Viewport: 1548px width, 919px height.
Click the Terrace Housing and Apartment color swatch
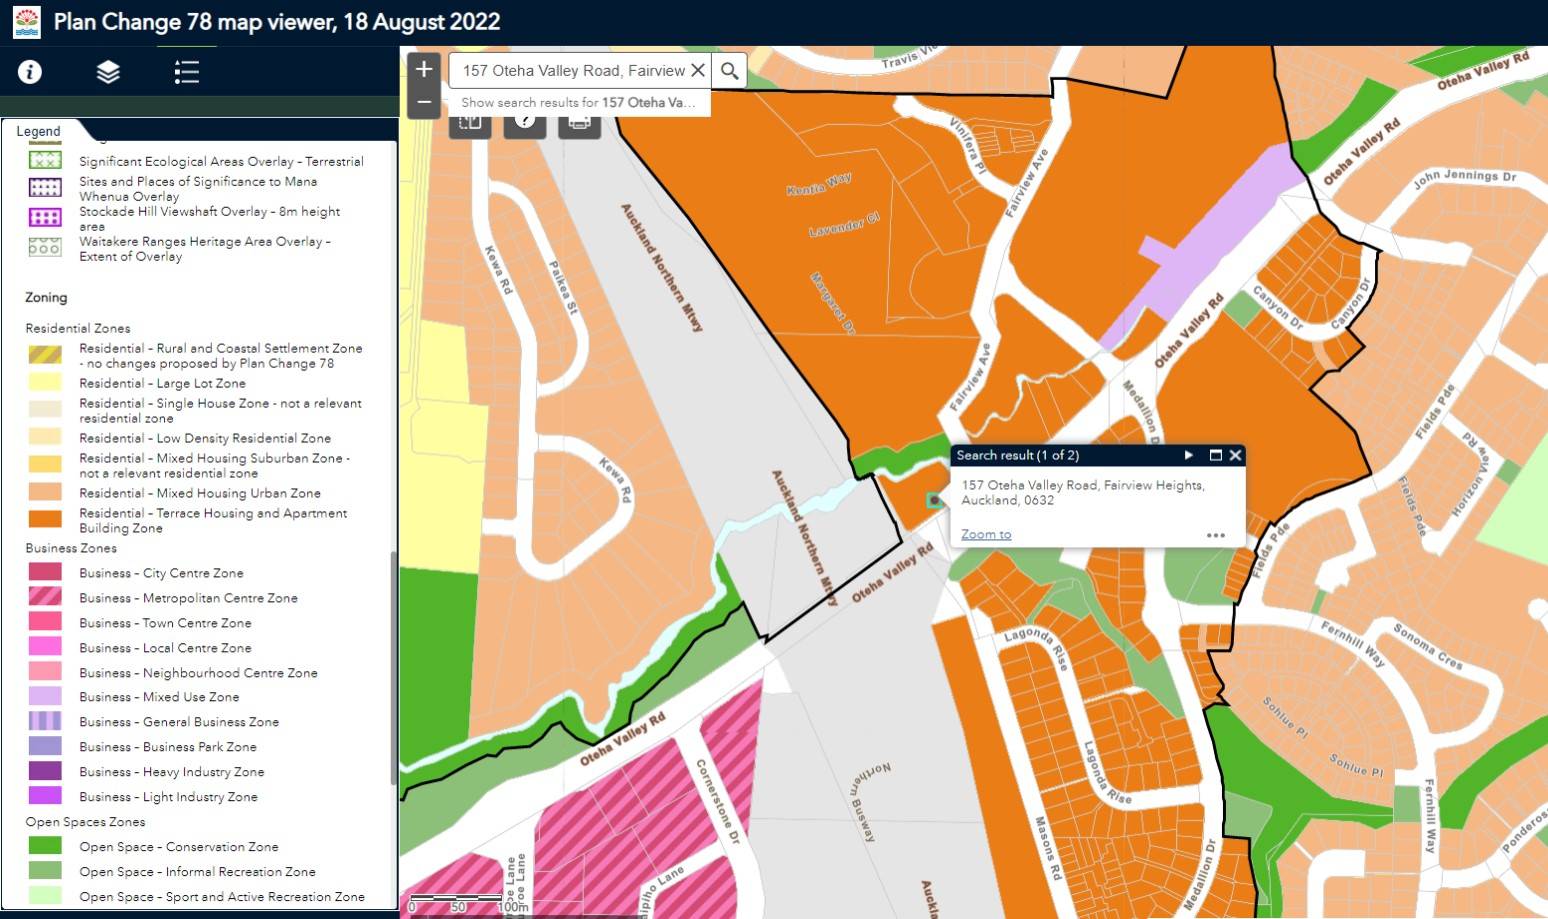pos(45,518)
